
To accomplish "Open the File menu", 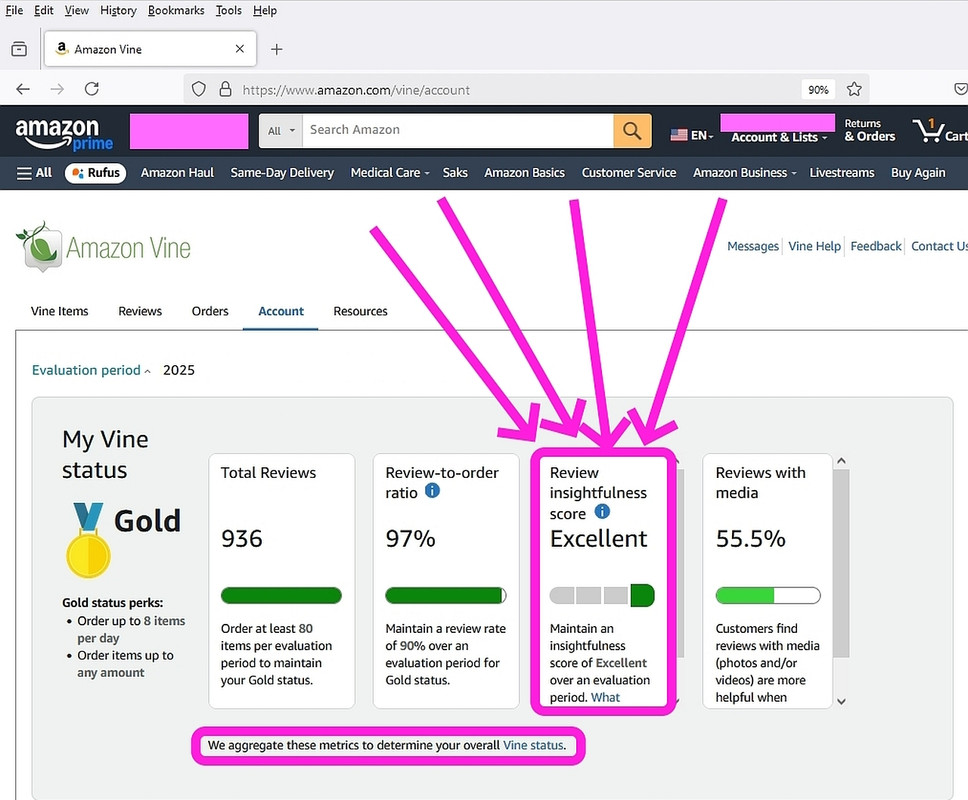I will point(14,10).
